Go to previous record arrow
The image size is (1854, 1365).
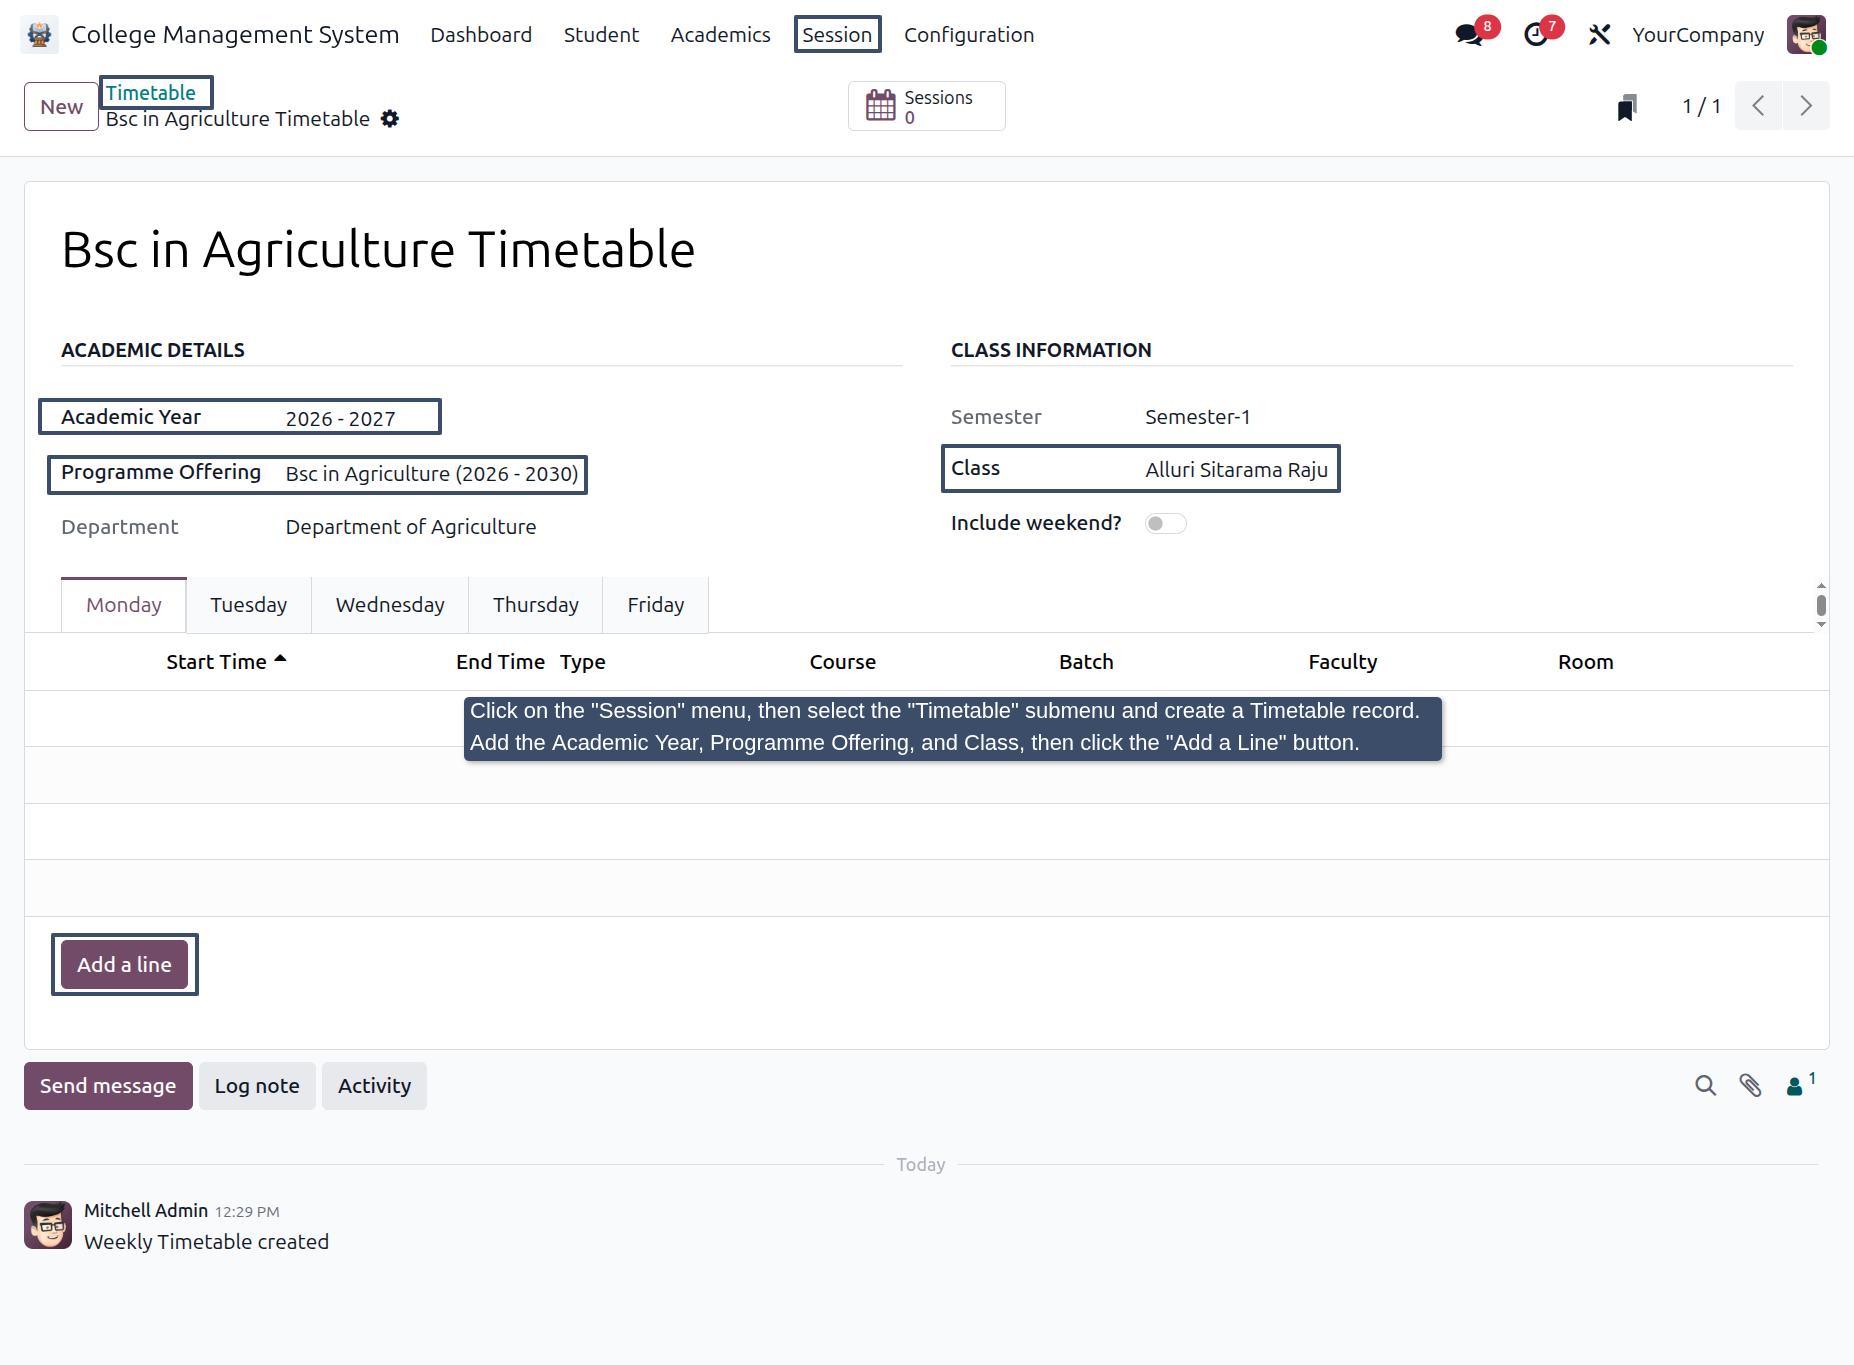click(x=1758, y=106)
